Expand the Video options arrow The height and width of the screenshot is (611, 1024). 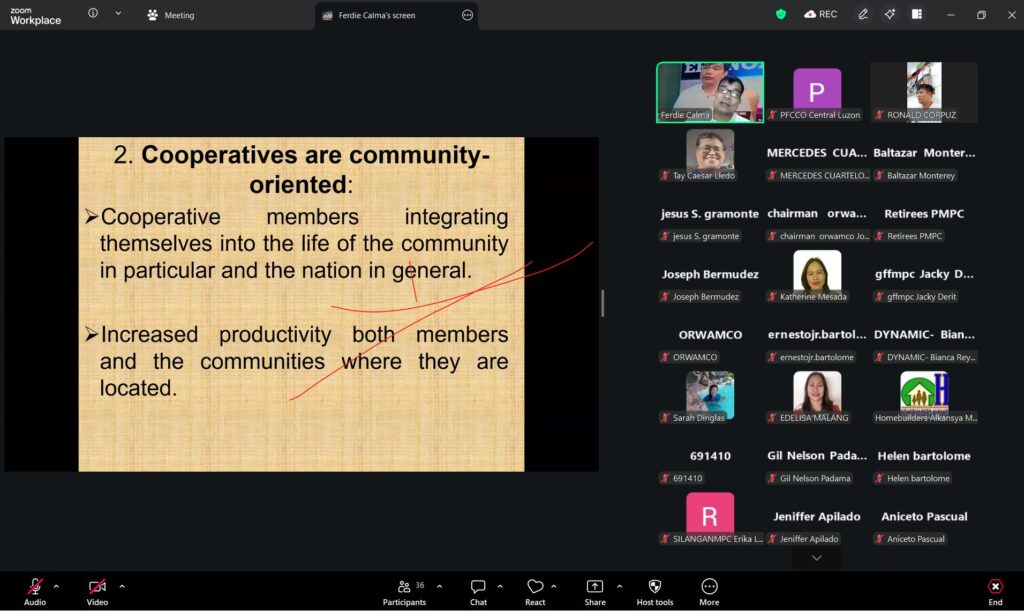(122, 586)
